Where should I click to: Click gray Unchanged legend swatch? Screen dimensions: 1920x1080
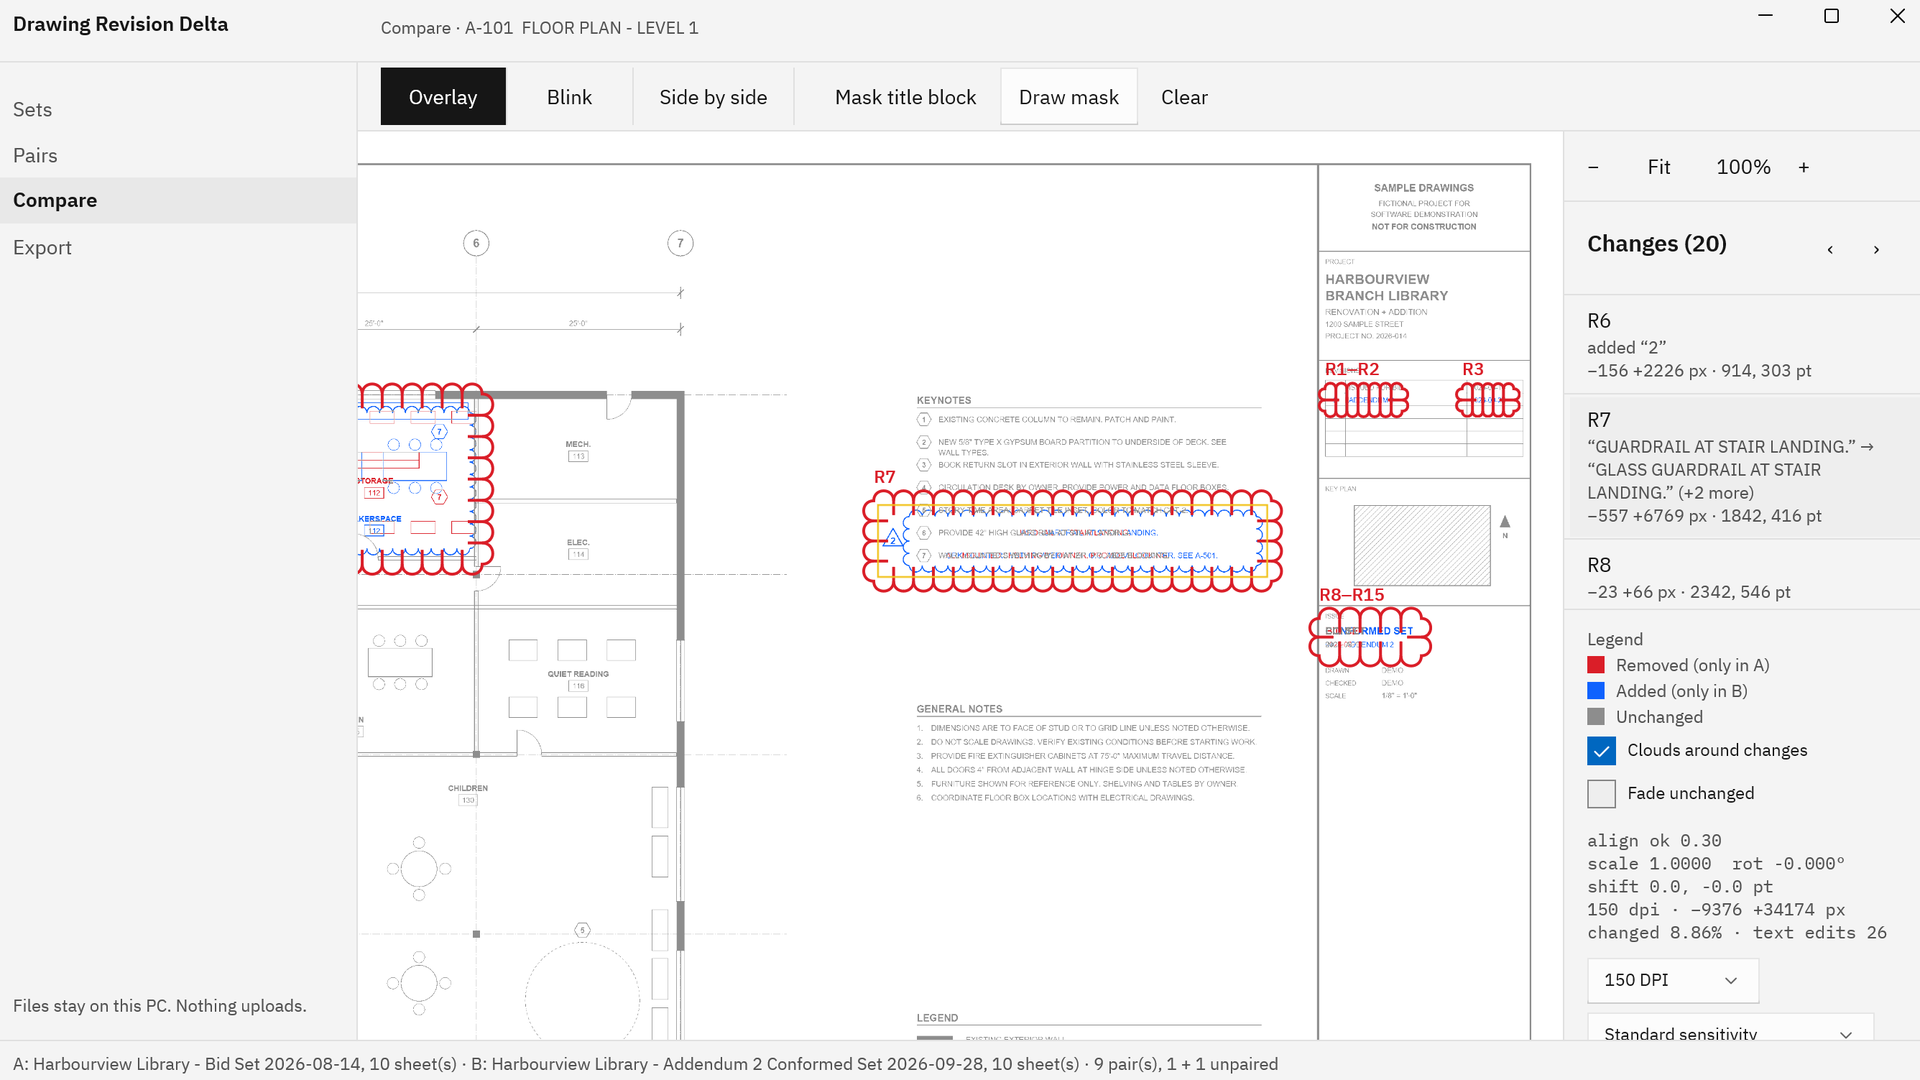pyautogui.click(x=1596, y=718)
